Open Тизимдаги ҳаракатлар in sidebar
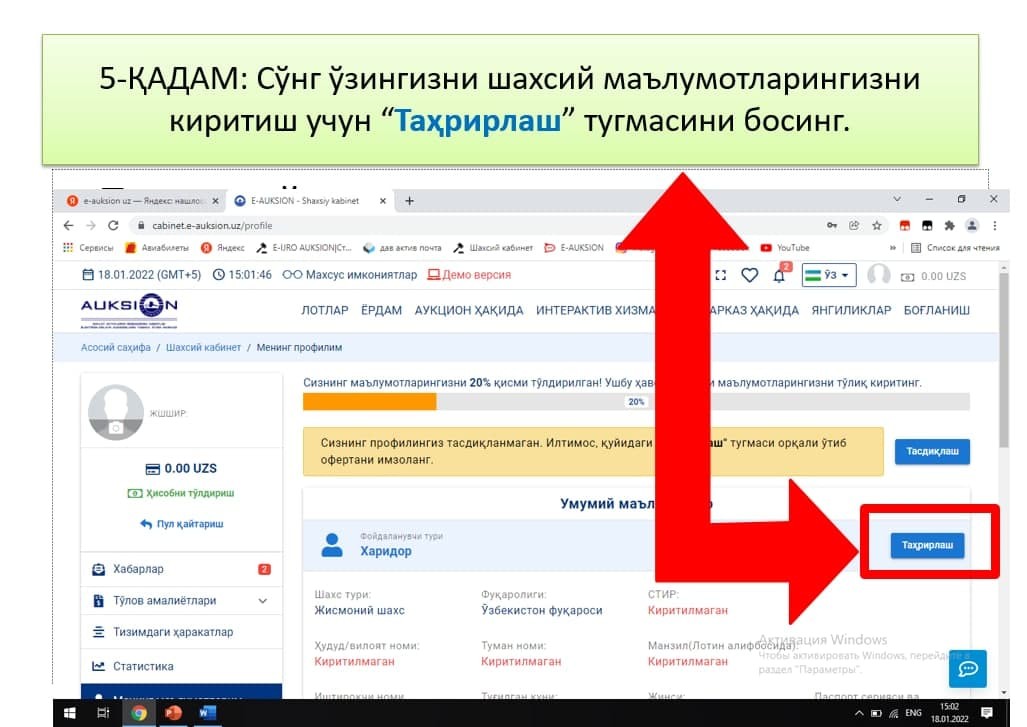Viewport: 1027px width, 727px height. pos(181,632)
